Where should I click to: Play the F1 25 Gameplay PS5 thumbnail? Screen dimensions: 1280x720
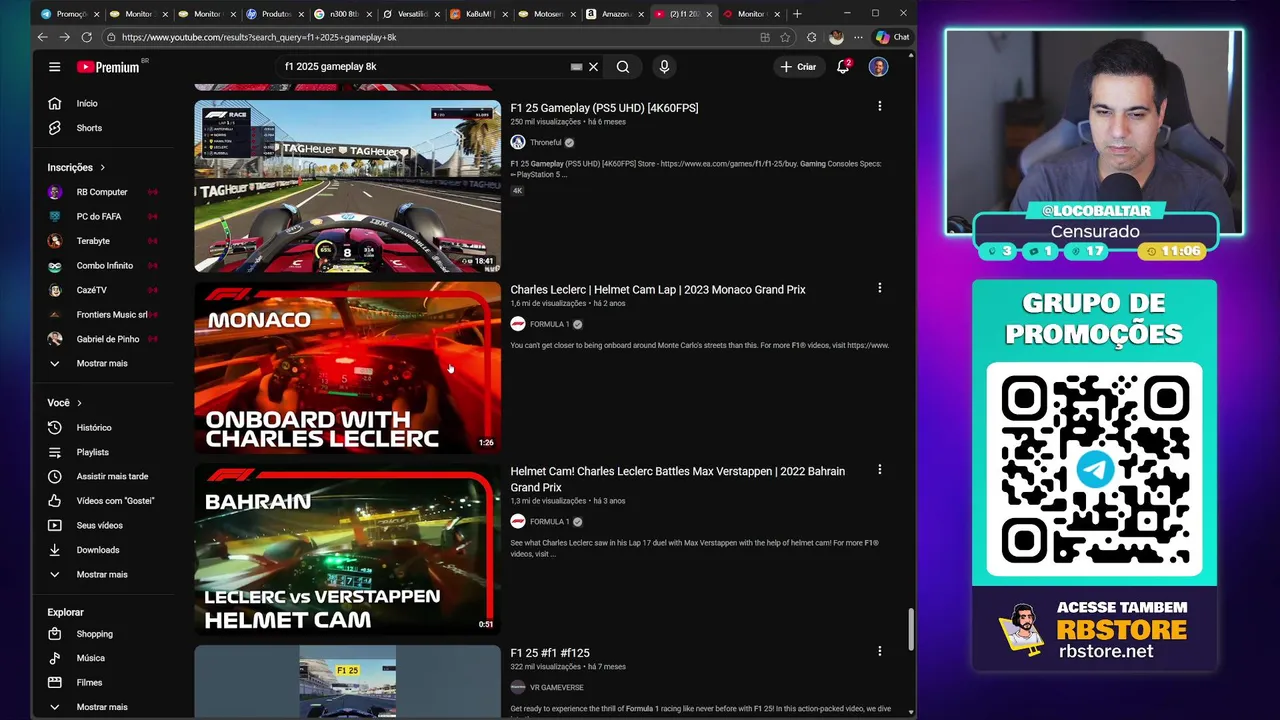click(347, 186)
